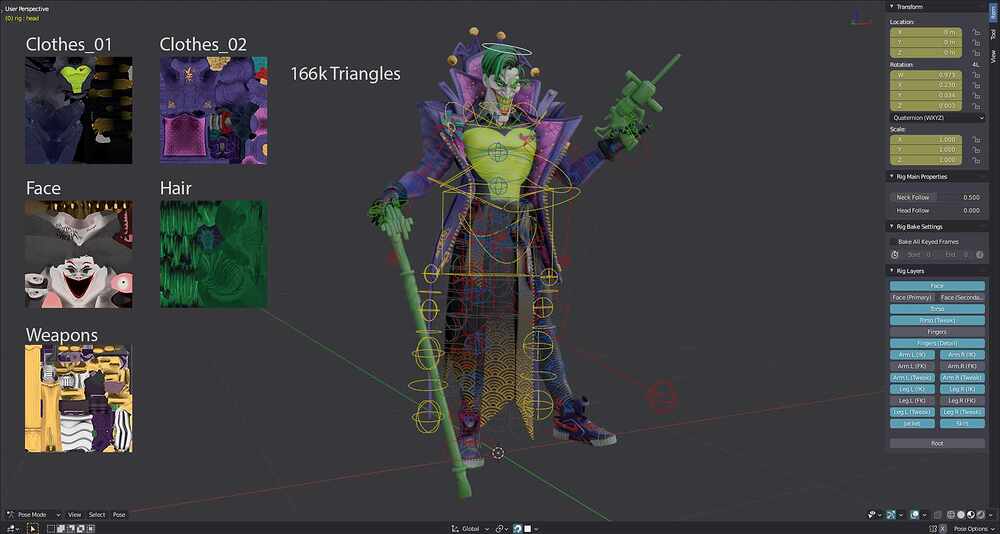Switch to the Tool sidebar tab
Viewport: 1000px width, 534px height.
pos(993,33)
